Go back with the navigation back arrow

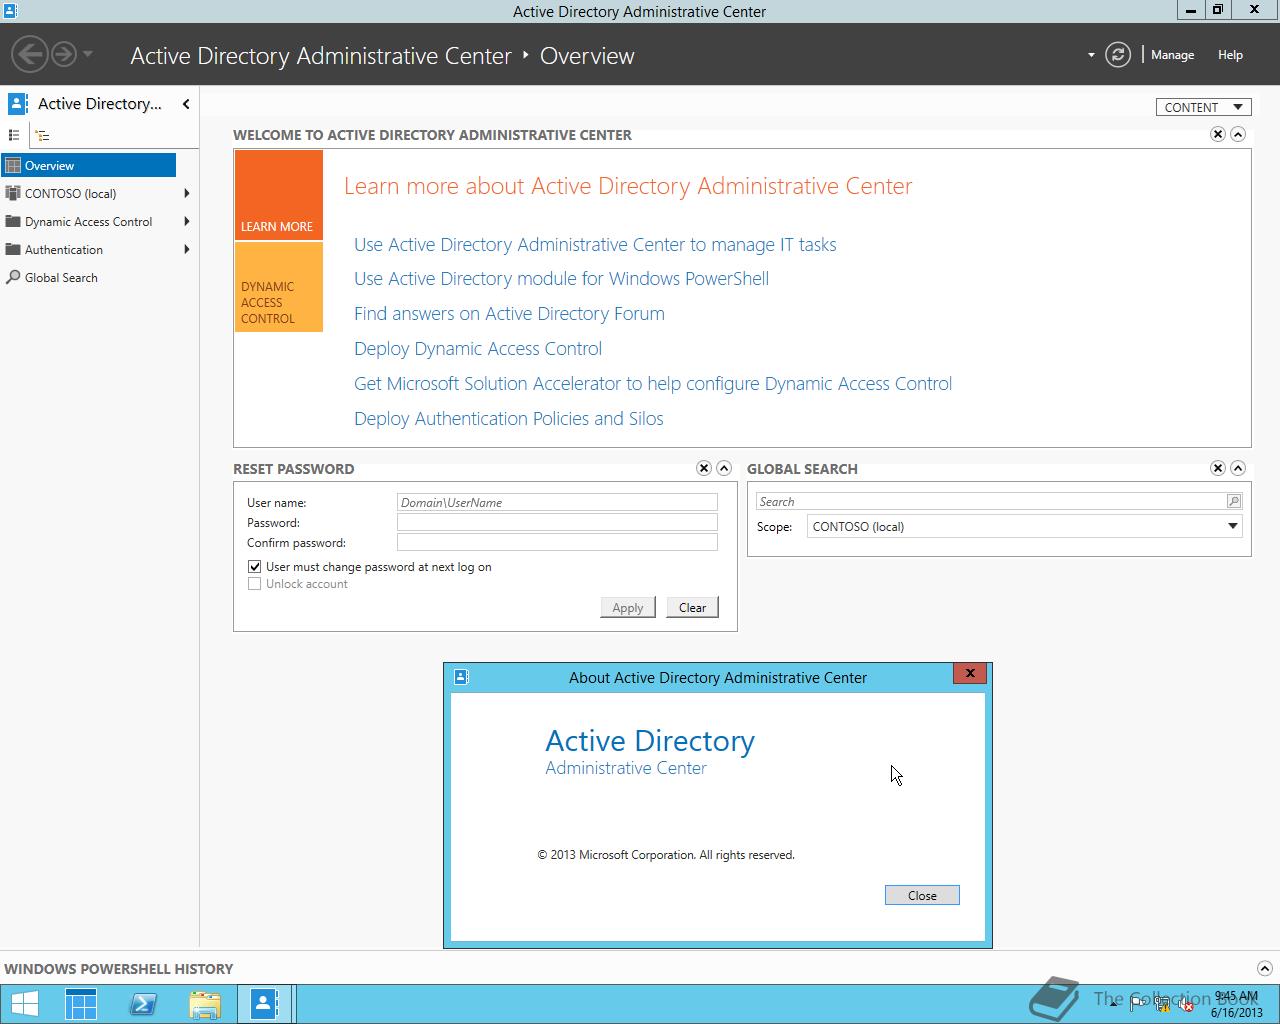[x=30, y=54]
